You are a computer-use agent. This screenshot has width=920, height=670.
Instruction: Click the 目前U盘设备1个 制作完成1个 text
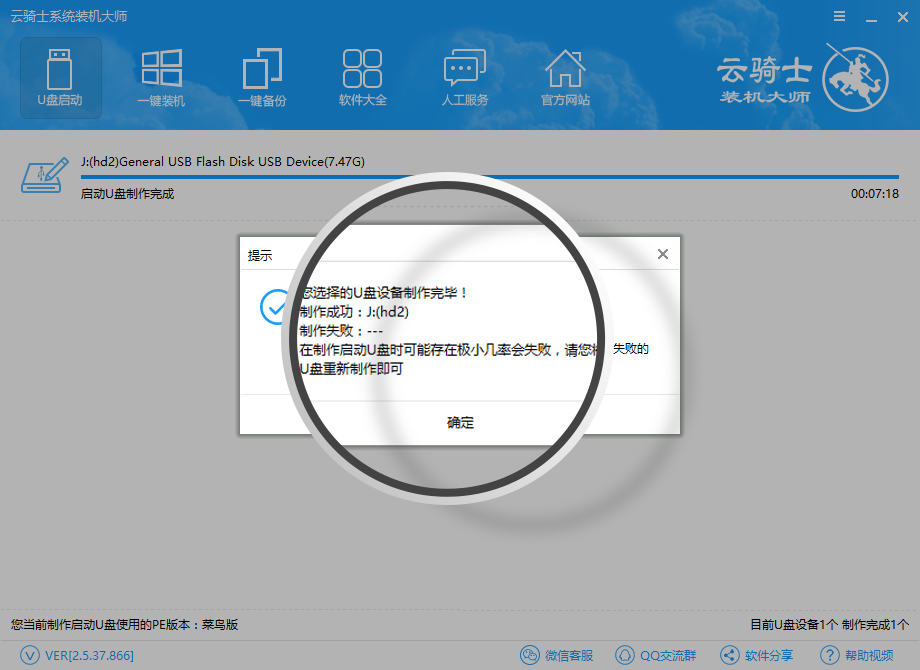click(x=830, y=625)
